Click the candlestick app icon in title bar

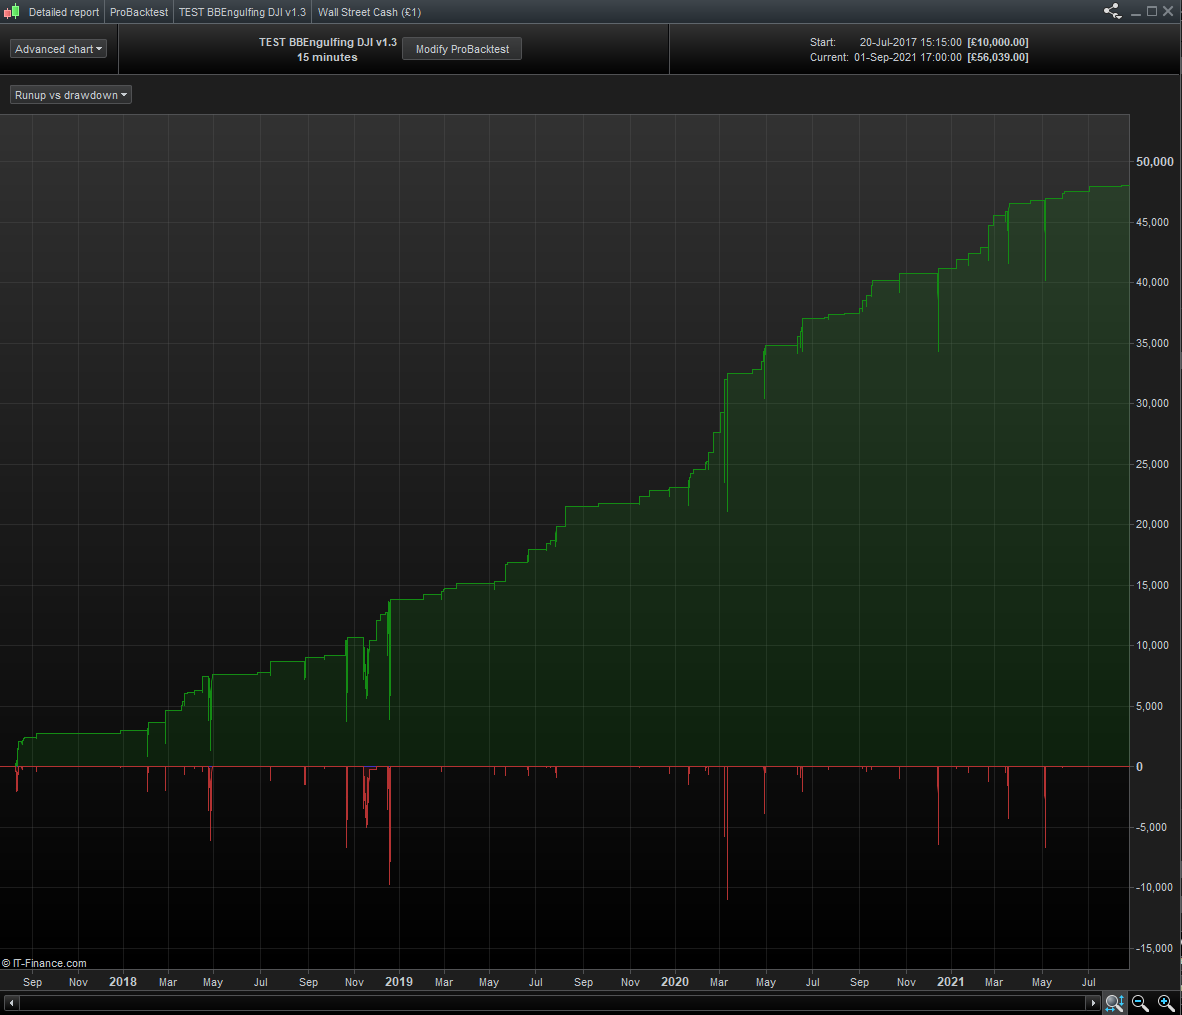click(11, 12)
